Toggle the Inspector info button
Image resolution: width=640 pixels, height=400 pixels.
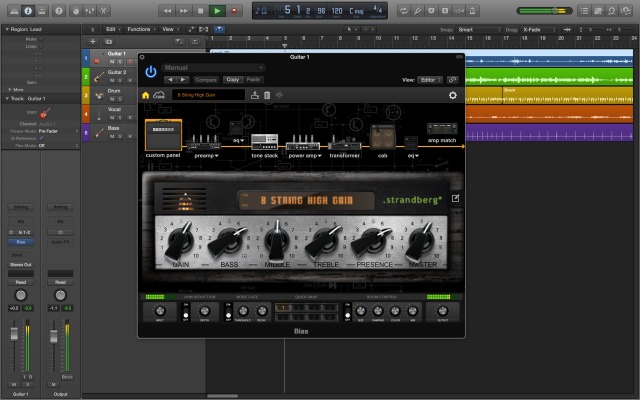click(x=28, y=11)
